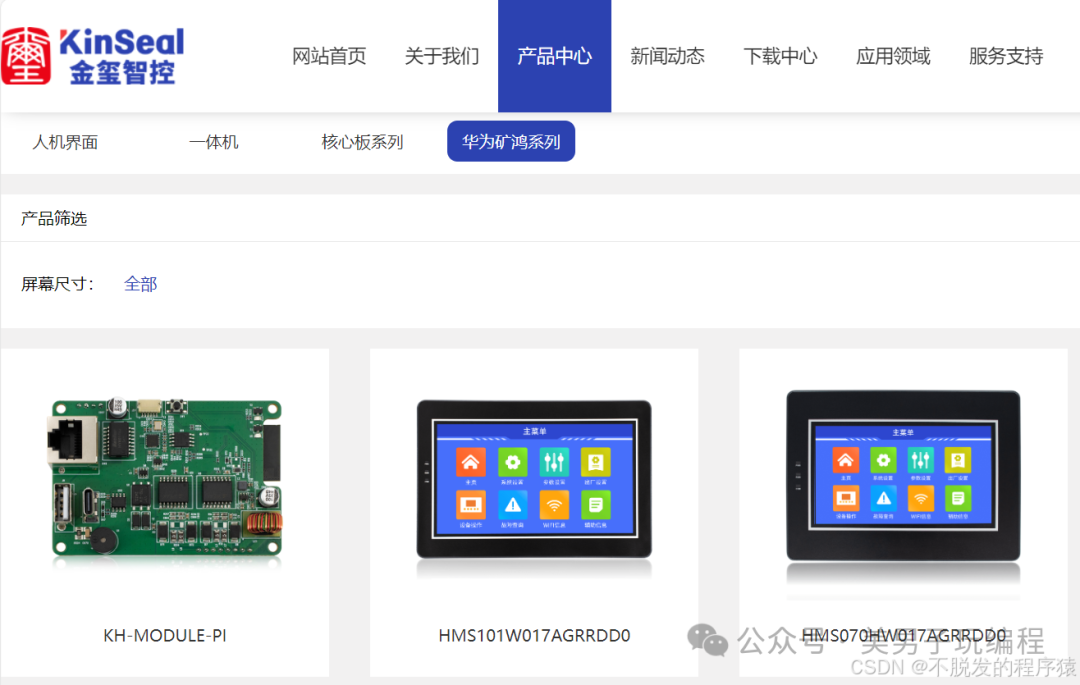Image resolution: width=1080 pixels, height=685 pixels.
Task: Open 应用领域 in navigation
Action: click(x=893, y=56)
